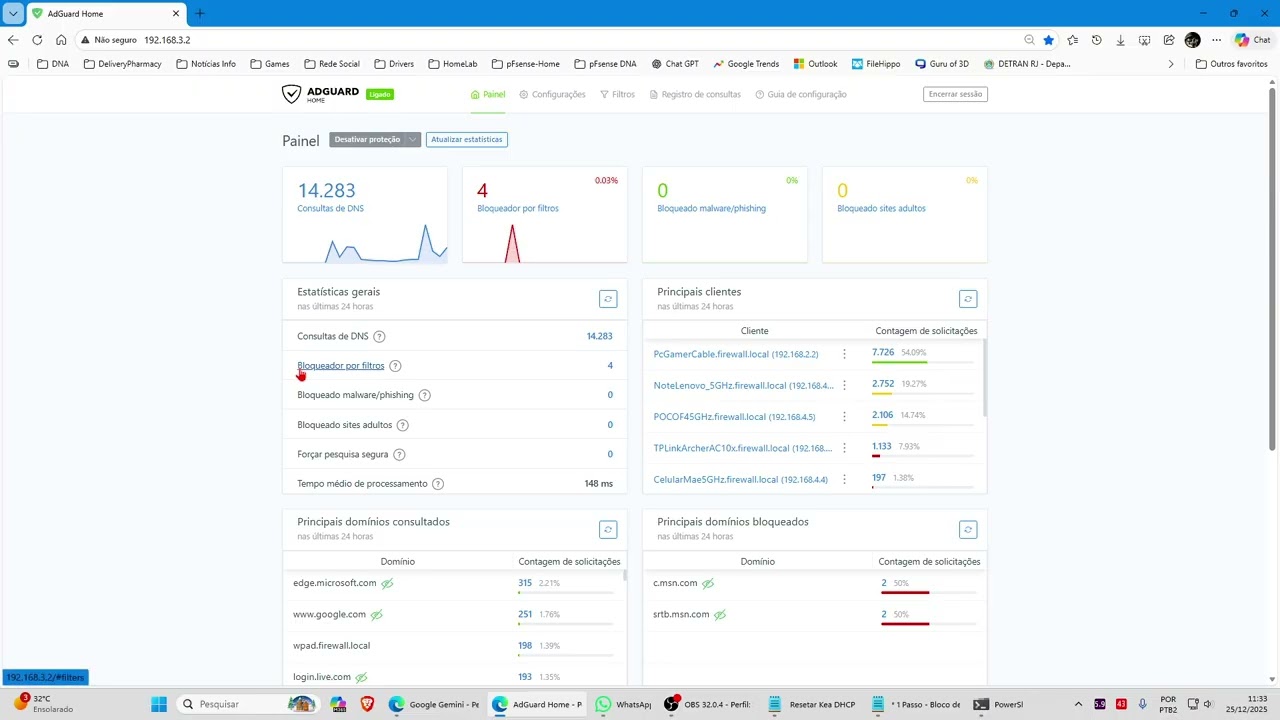Open the HomeLab bookmarks folder
The height and width of the screenshot is (720, 1280).
tap(452, 64)
